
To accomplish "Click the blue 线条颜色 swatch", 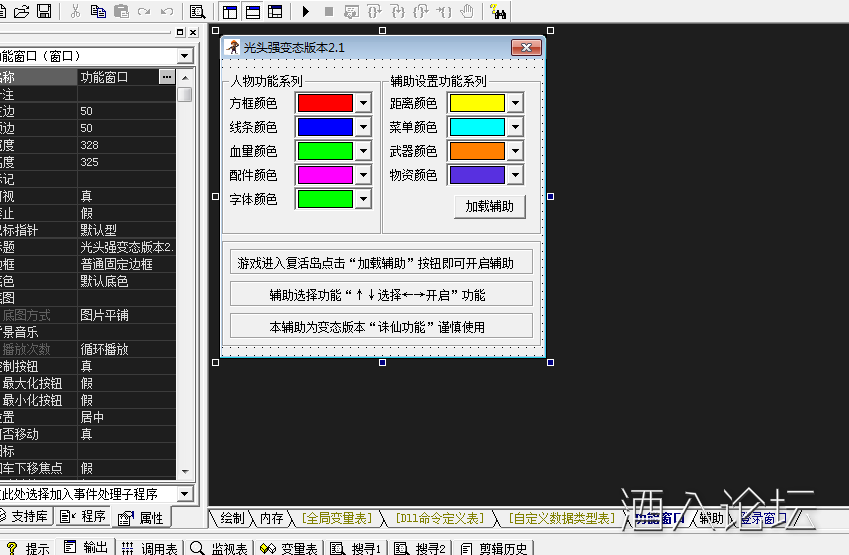I will coord(325,127).
